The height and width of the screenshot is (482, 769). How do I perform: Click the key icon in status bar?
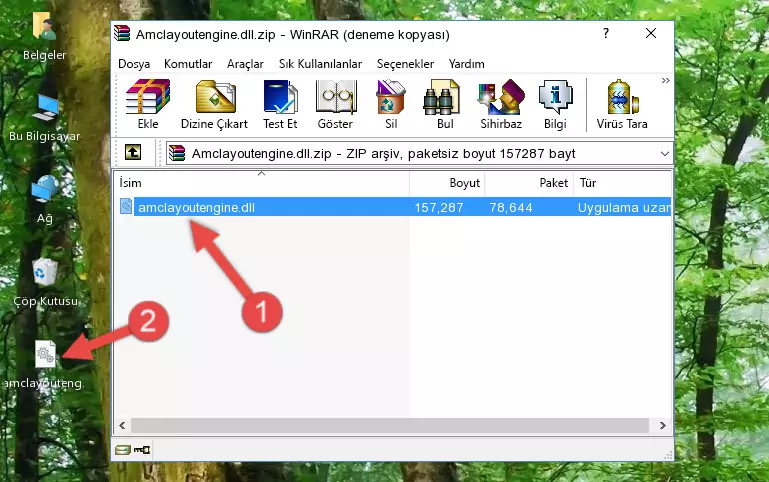pos(142,450)
